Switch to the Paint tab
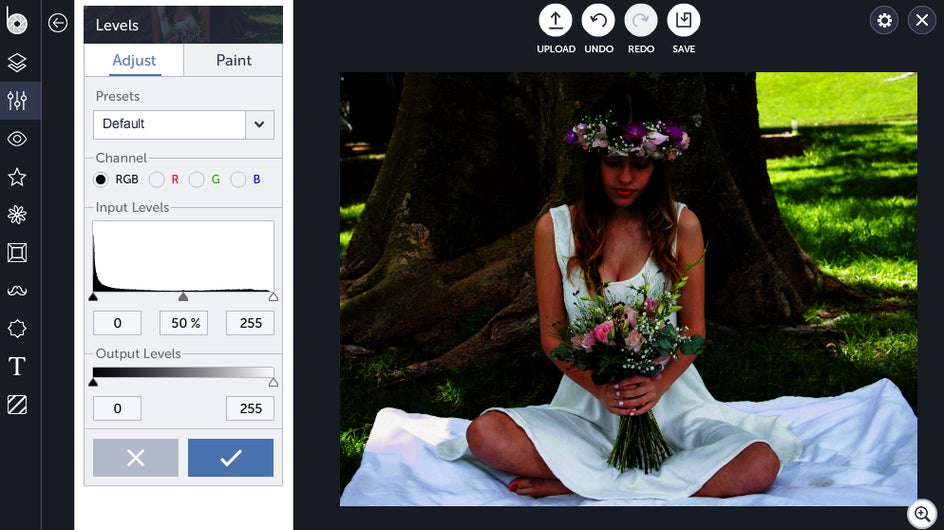The width and height of the screenshot is (944, 530). 234,60
